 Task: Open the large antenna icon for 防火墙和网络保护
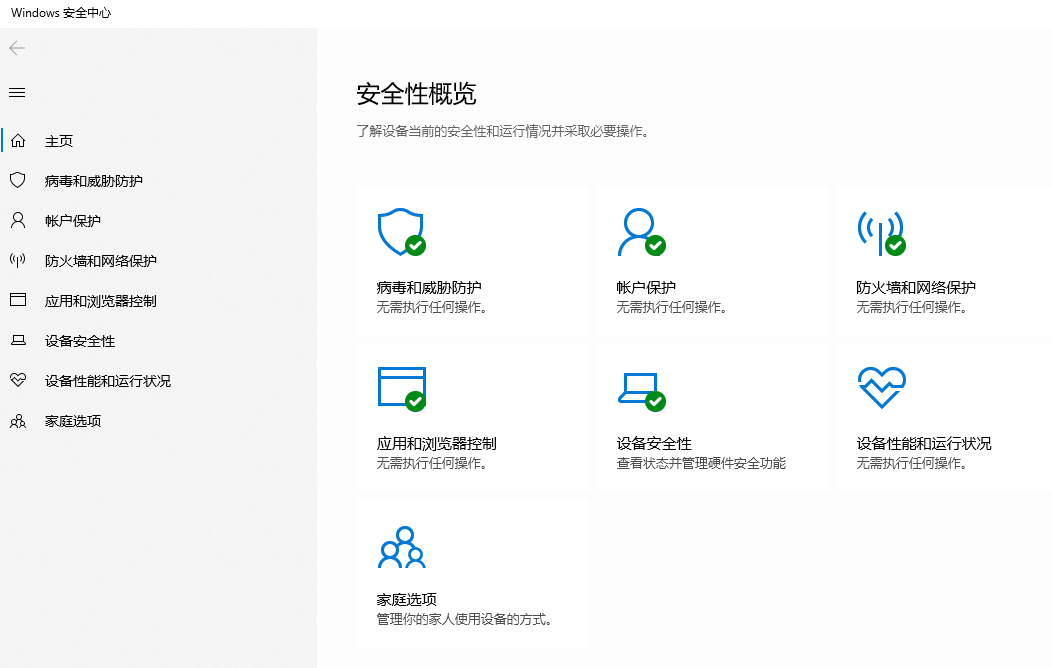881,233
